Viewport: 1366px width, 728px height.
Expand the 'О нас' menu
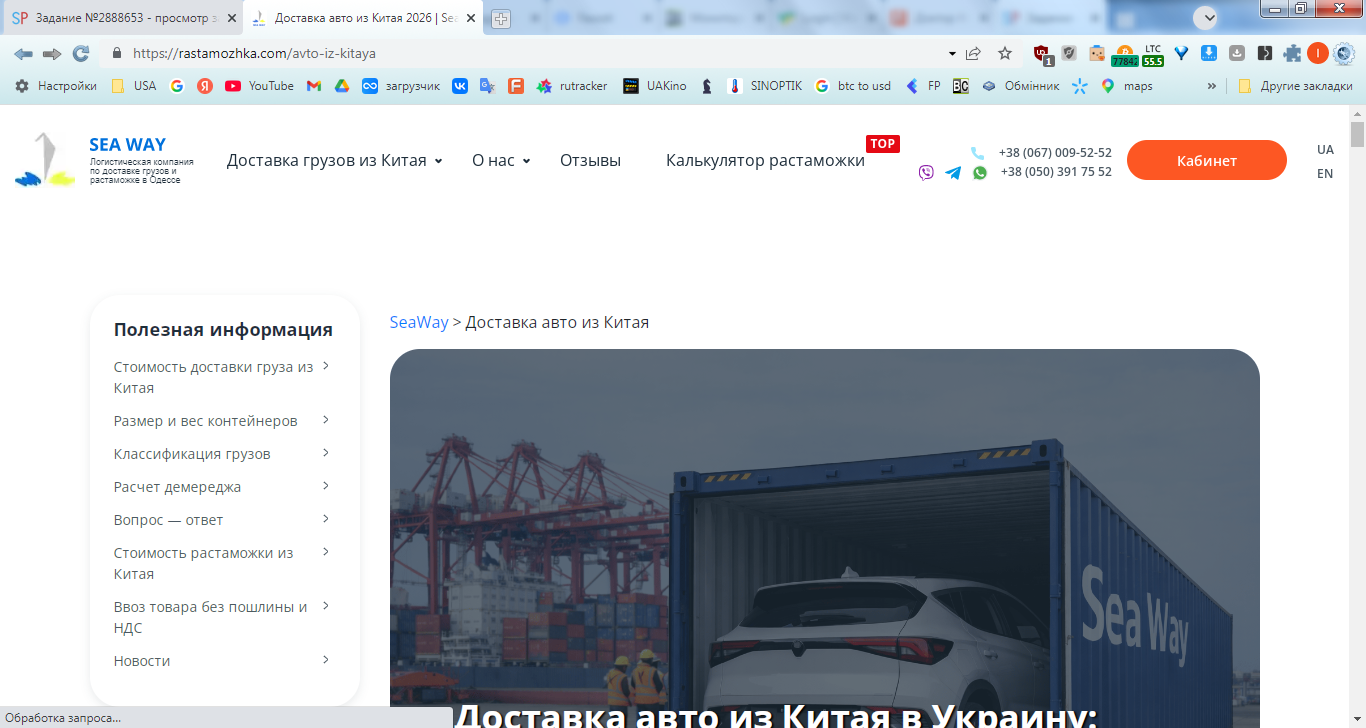click(501, 160)
